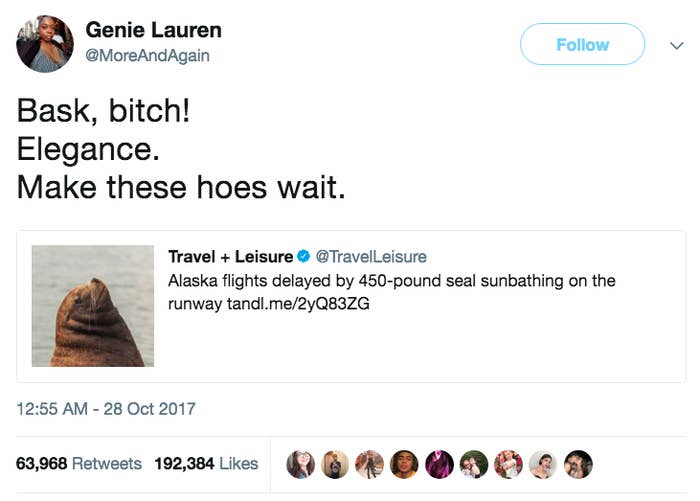Open the @MoreAndAgain handle
Viewport: 700px width, 501px height.
coord(147,55)
